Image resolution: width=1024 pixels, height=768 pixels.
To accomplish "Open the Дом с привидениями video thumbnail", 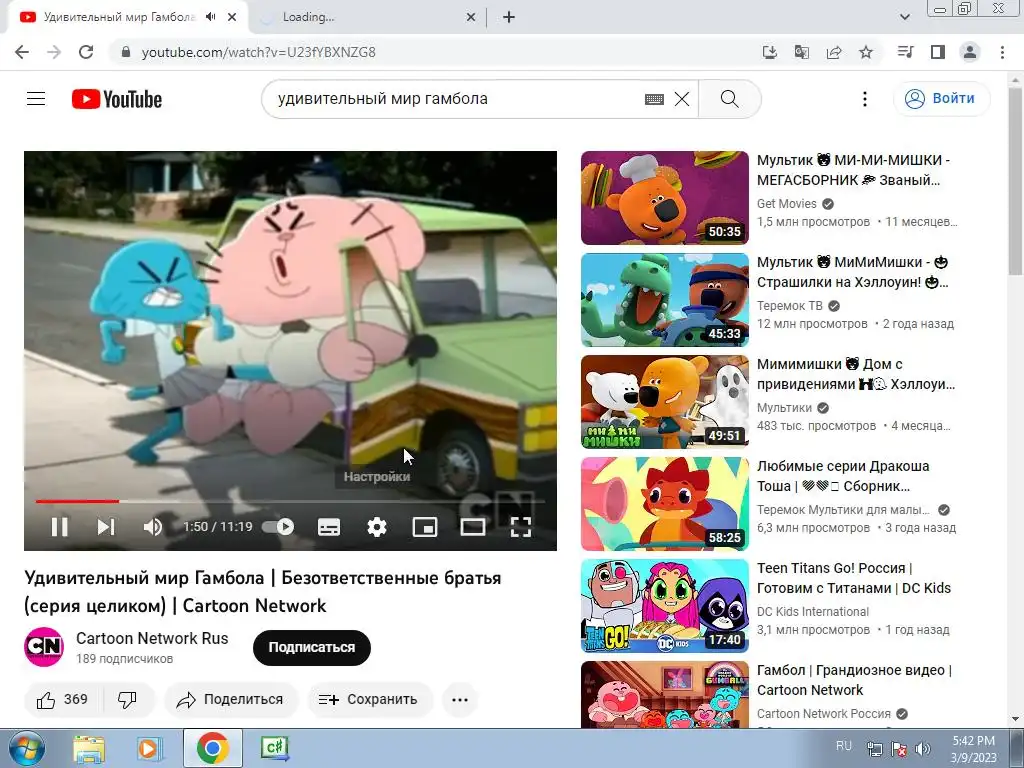I will (x=664, y=402).
